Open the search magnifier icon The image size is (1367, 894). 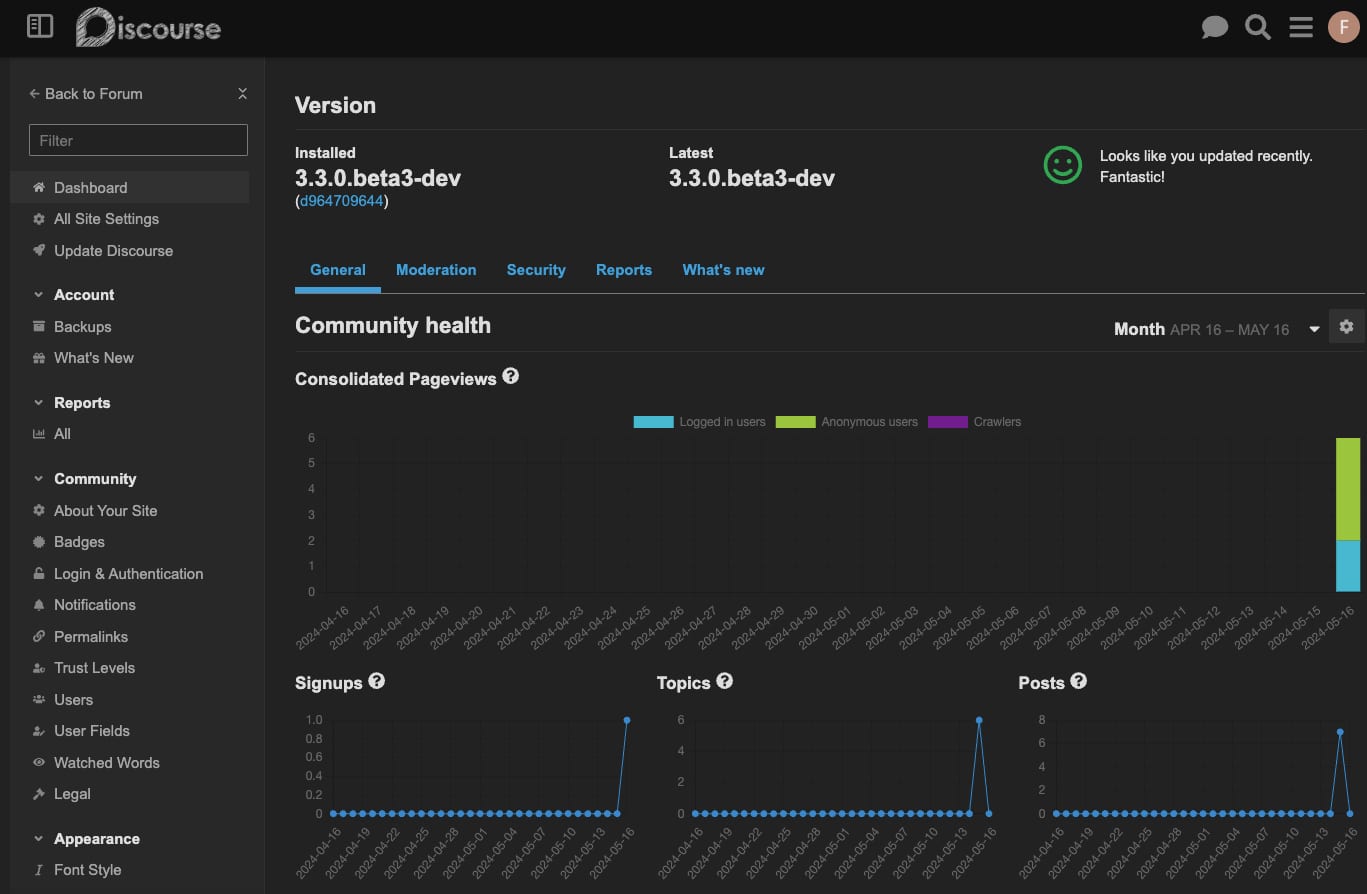pos(1258,27)
